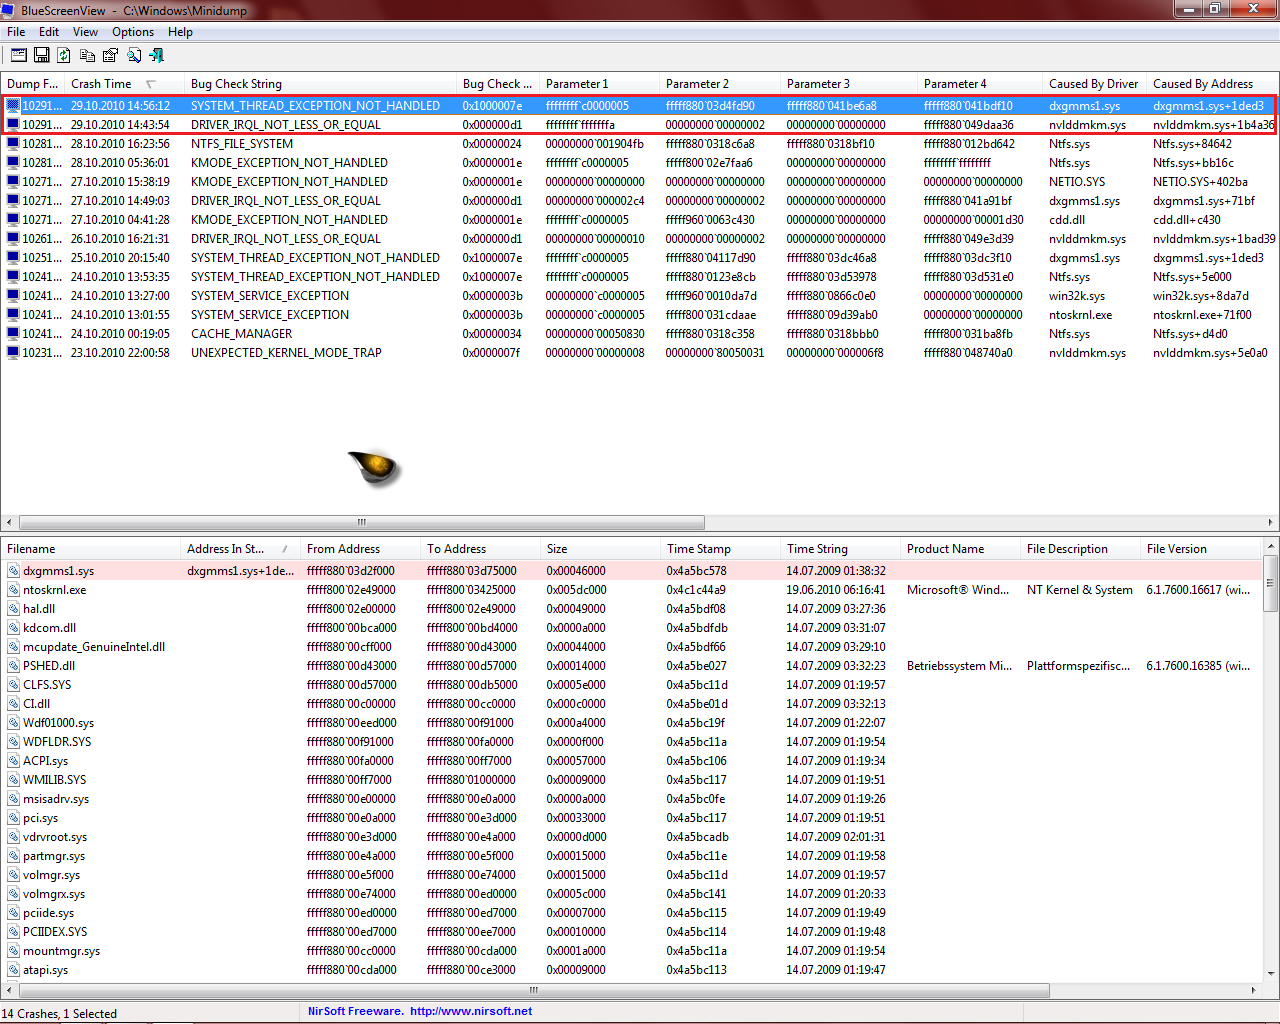
Task: Click the lower pane vertical scroll down arrow
Action: click(x=1271, y=973)
